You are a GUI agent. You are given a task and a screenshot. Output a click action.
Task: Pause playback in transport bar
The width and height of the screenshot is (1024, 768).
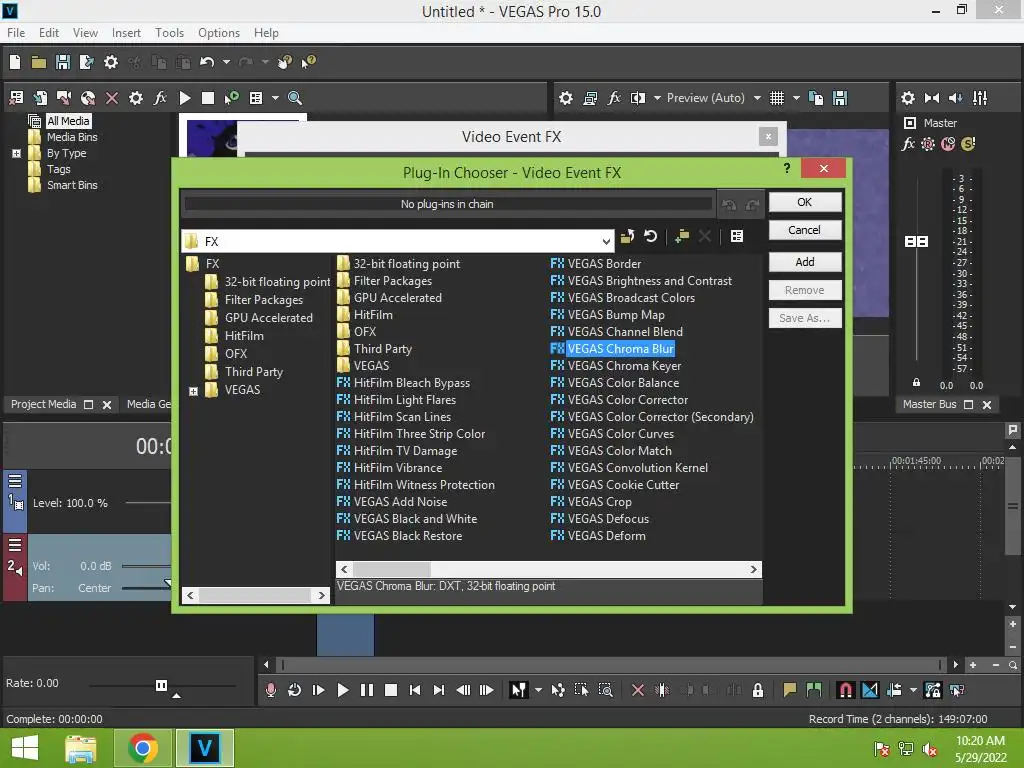click(367, 690)
